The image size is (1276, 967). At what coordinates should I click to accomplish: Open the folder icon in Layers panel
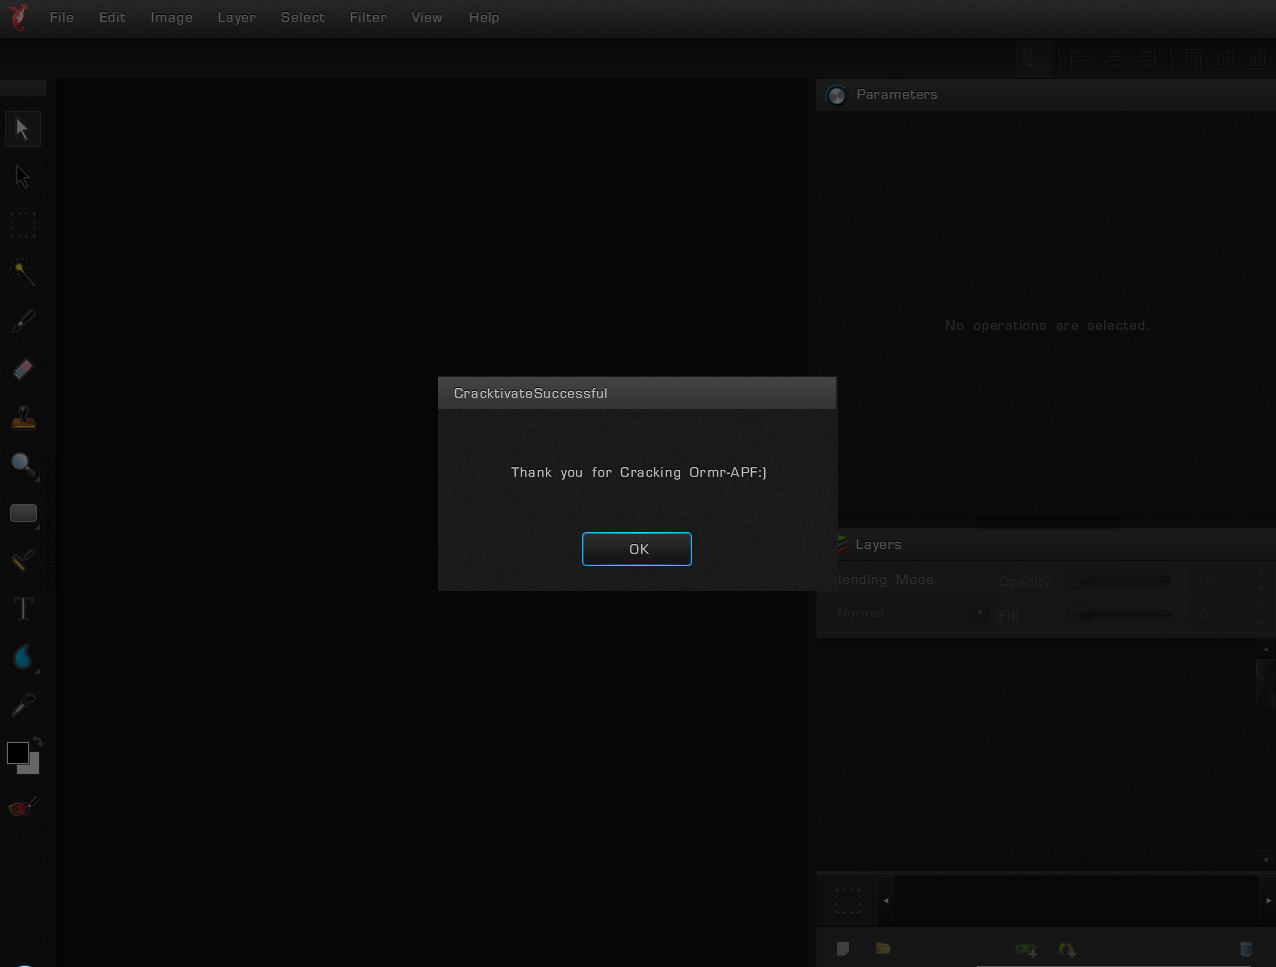tap(882, 948)
